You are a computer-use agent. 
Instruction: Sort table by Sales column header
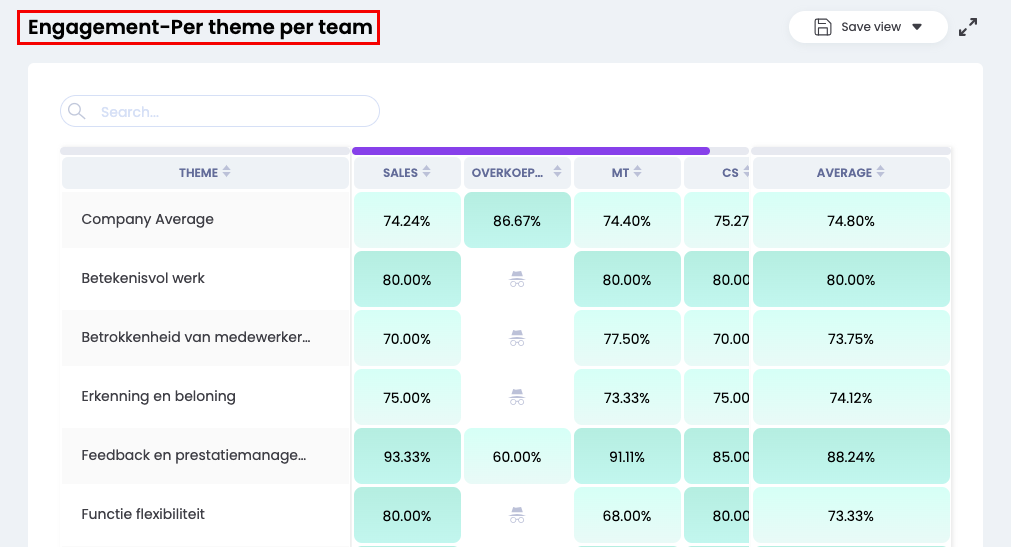coord(406,173)
